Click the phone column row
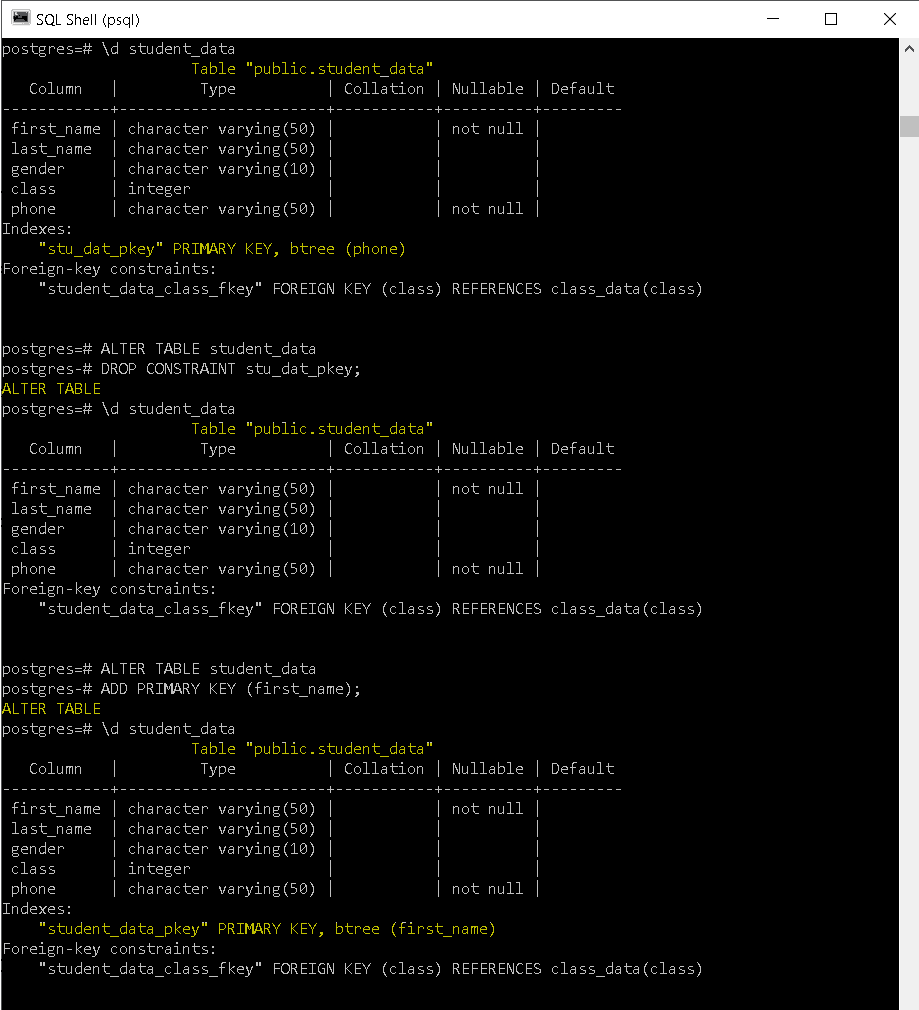The height and width of the screenshot is (1010, 919). 33,208
